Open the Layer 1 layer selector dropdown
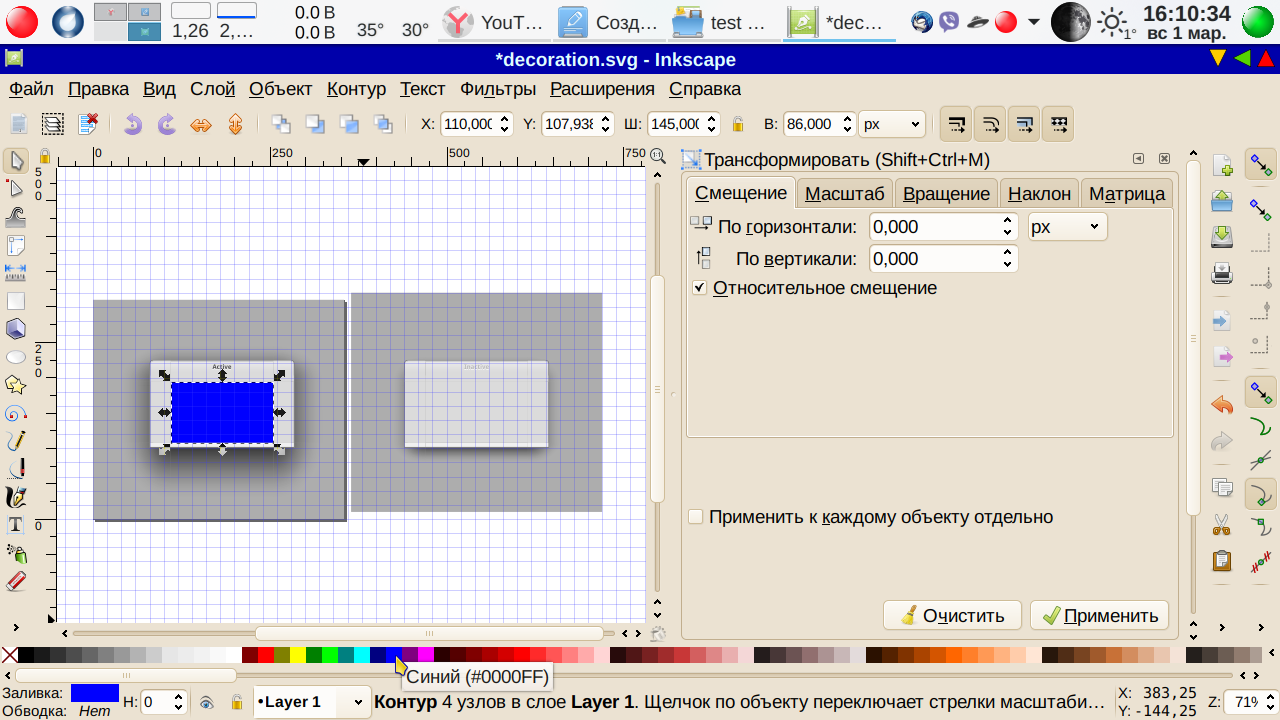 click(312, 703)
